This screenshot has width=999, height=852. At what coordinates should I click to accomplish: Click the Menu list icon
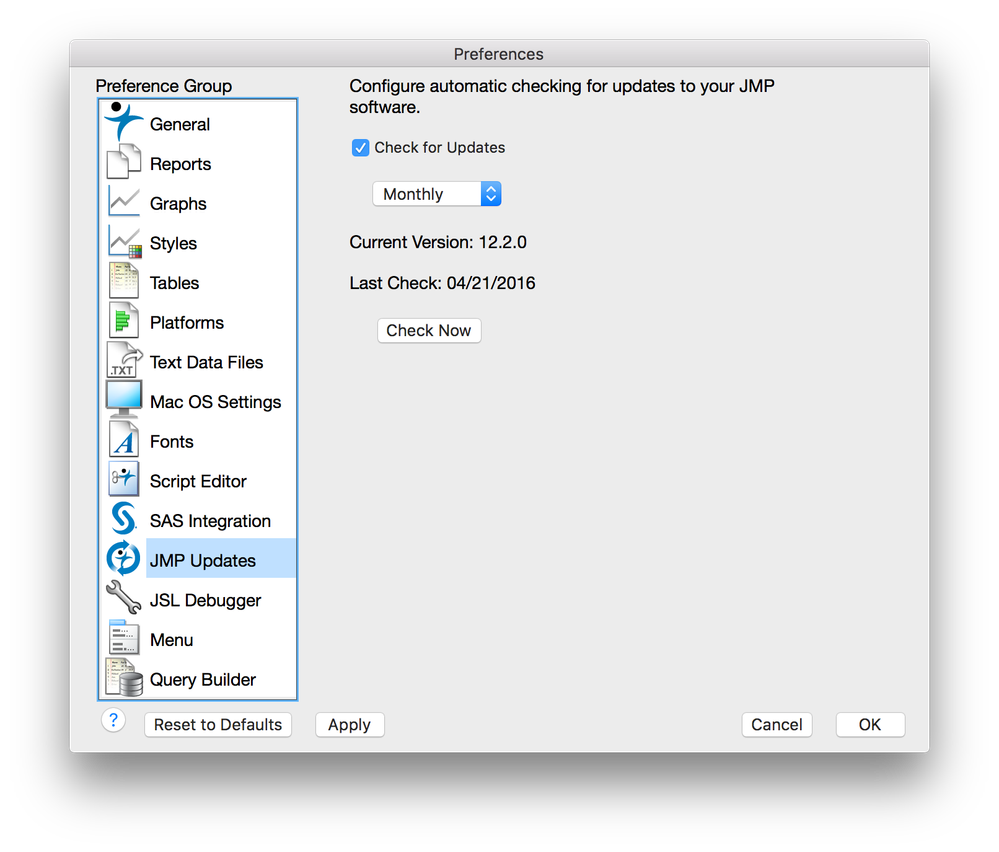(x=124, y=637)
